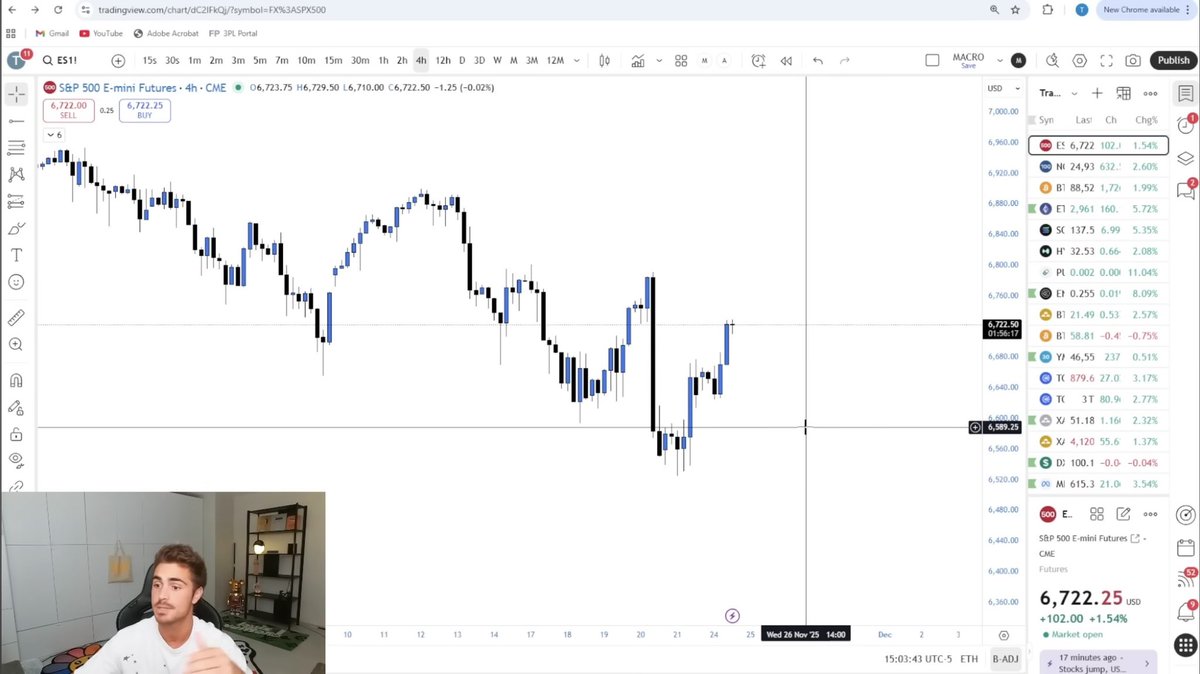Select the ES row in watchlist
Image resolution: width=1200 pixels, height=674 pixels.
tap(1098, 145)
